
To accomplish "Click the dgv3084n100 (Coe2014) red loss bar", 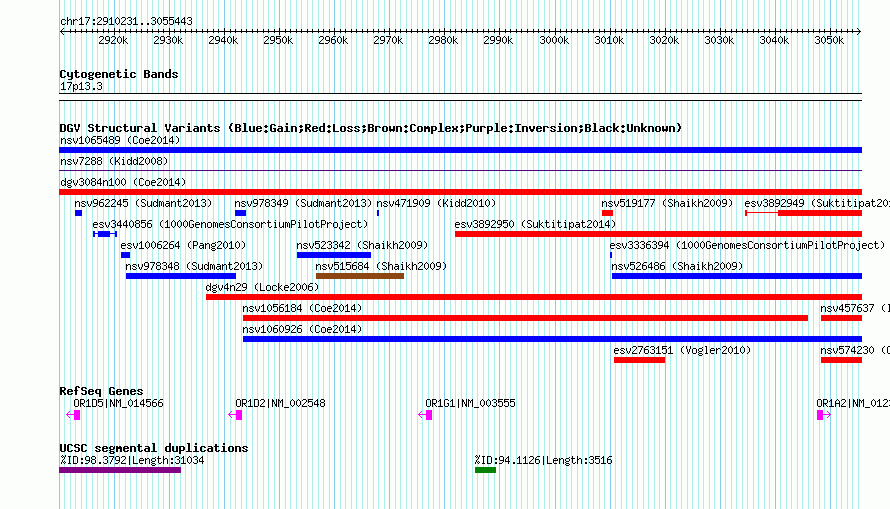I will click(x=460, y=192).
